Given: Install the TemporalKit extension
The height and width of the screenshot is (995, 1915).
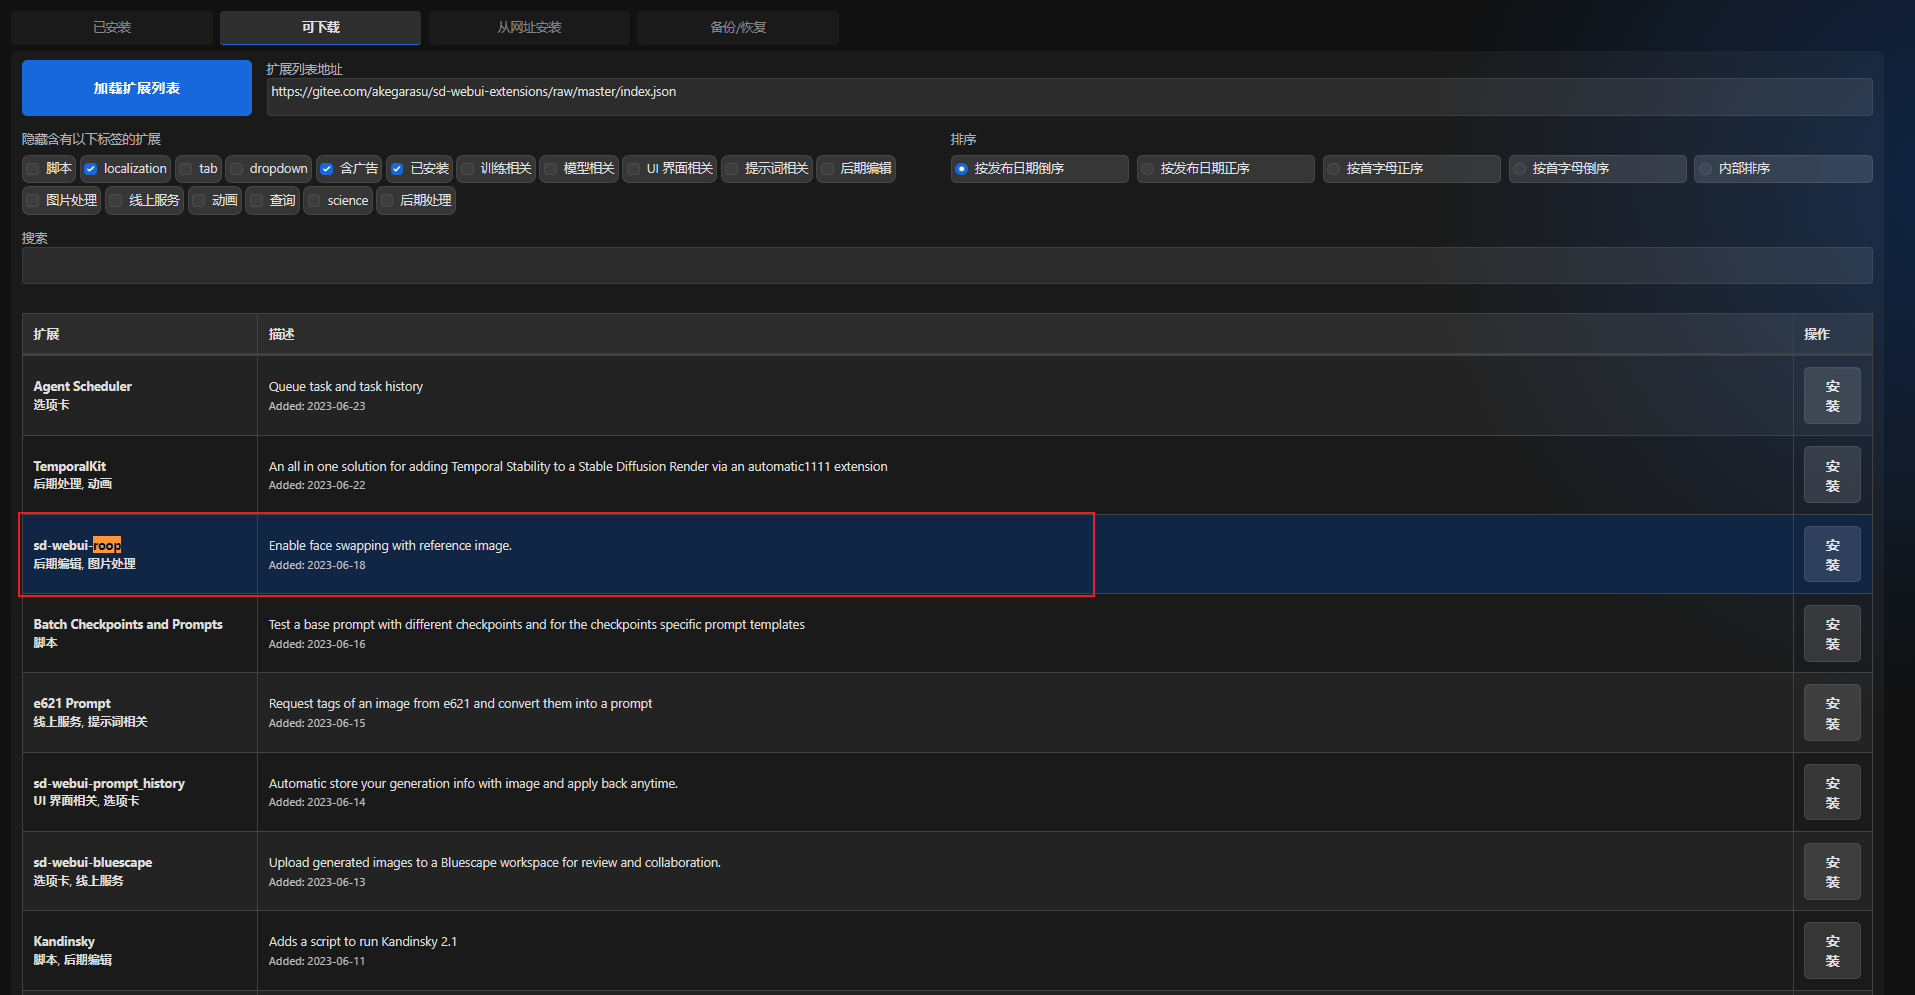Looking at the screenshot, I should point(1832,474).
